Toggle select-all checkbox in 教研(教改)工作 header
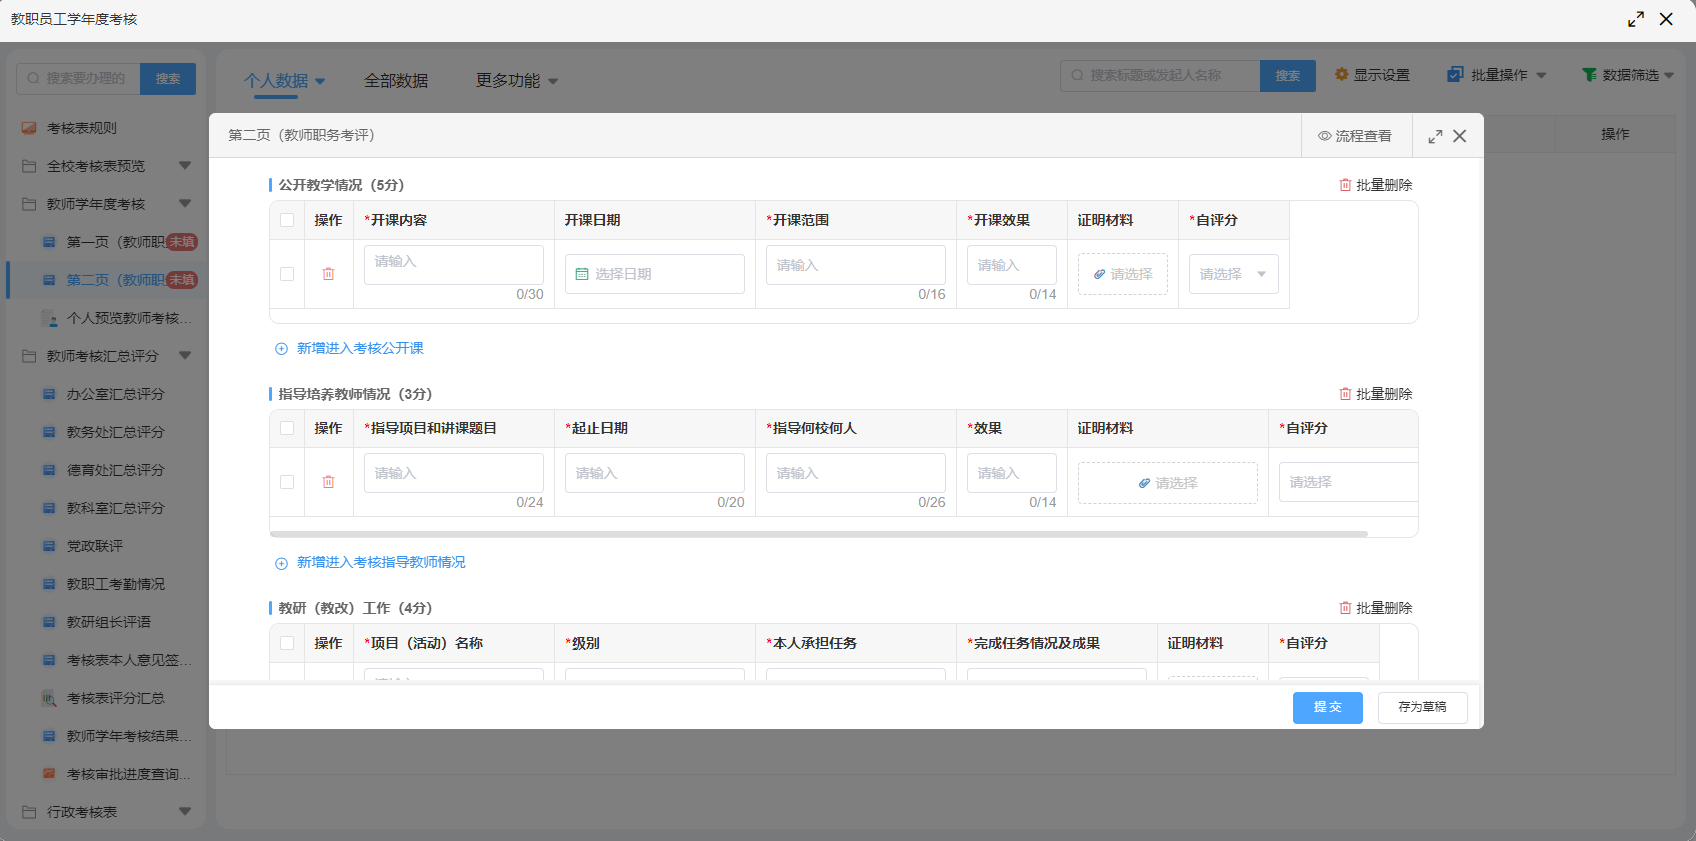 coord(287,643)
